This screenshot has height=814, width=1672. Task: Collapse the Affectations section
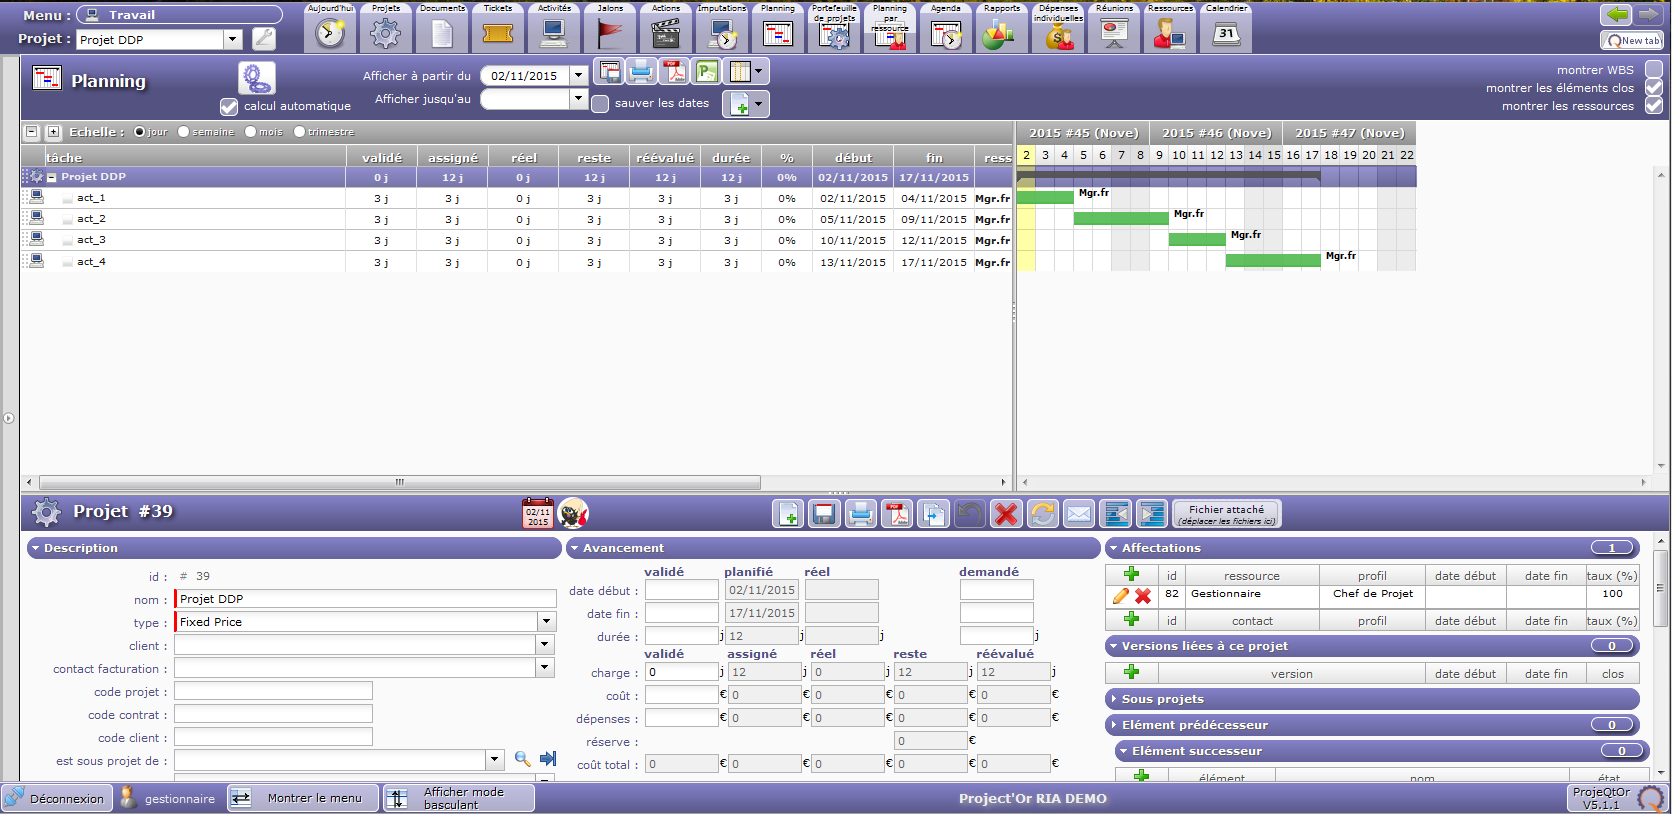pos(1113,548)
